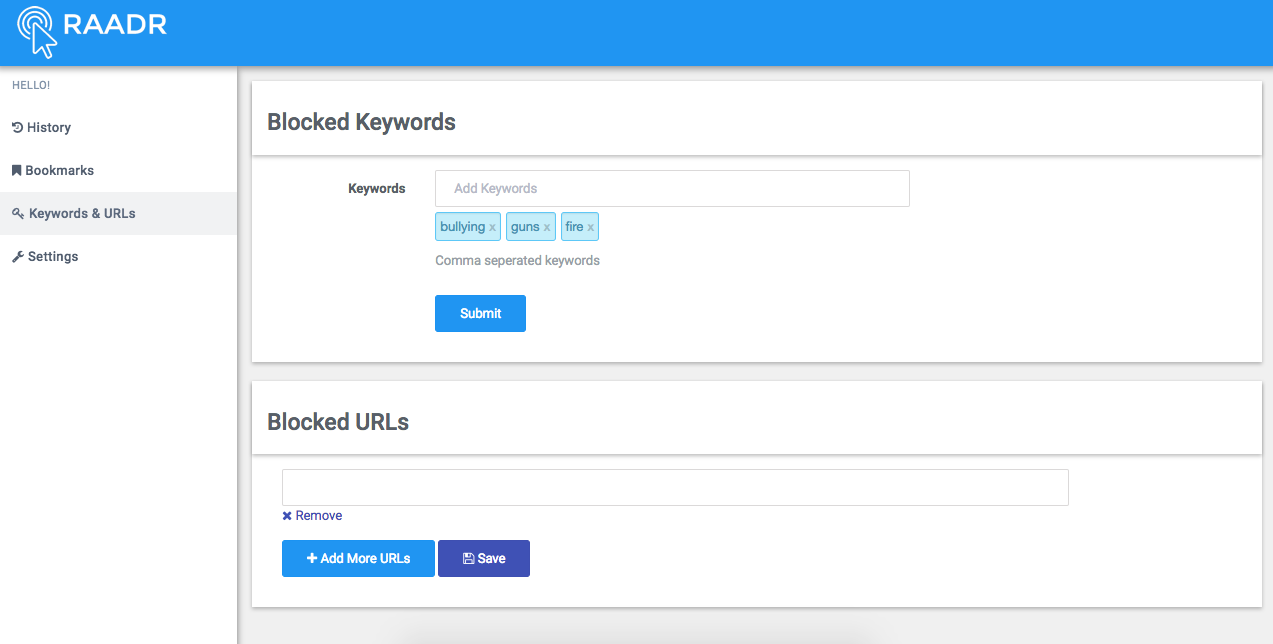Click the x icon beside Remove
The image size is (1273, 644).
coord(287,516)
